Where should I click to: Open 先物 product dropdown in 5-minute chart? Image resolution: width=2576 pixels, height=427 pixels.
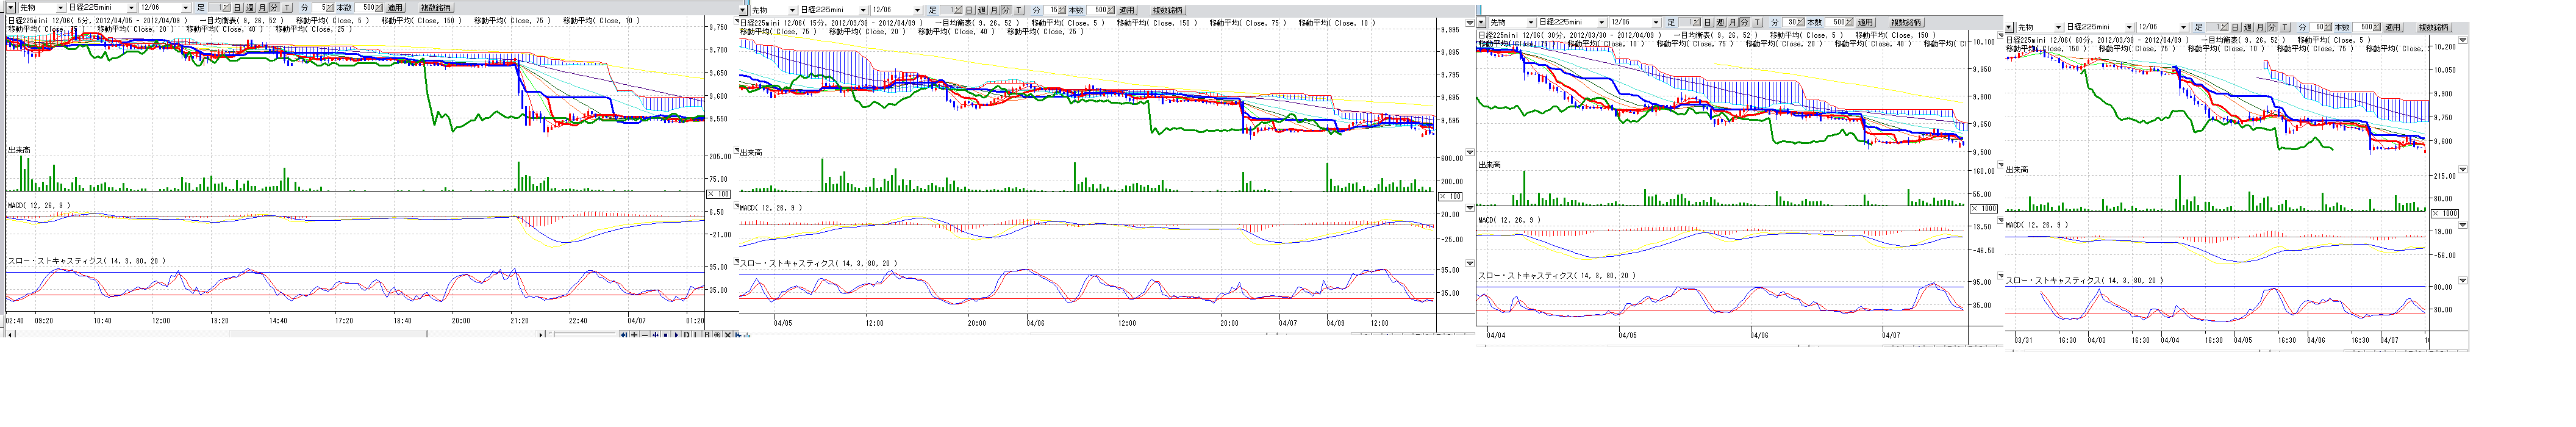(59, 8)
